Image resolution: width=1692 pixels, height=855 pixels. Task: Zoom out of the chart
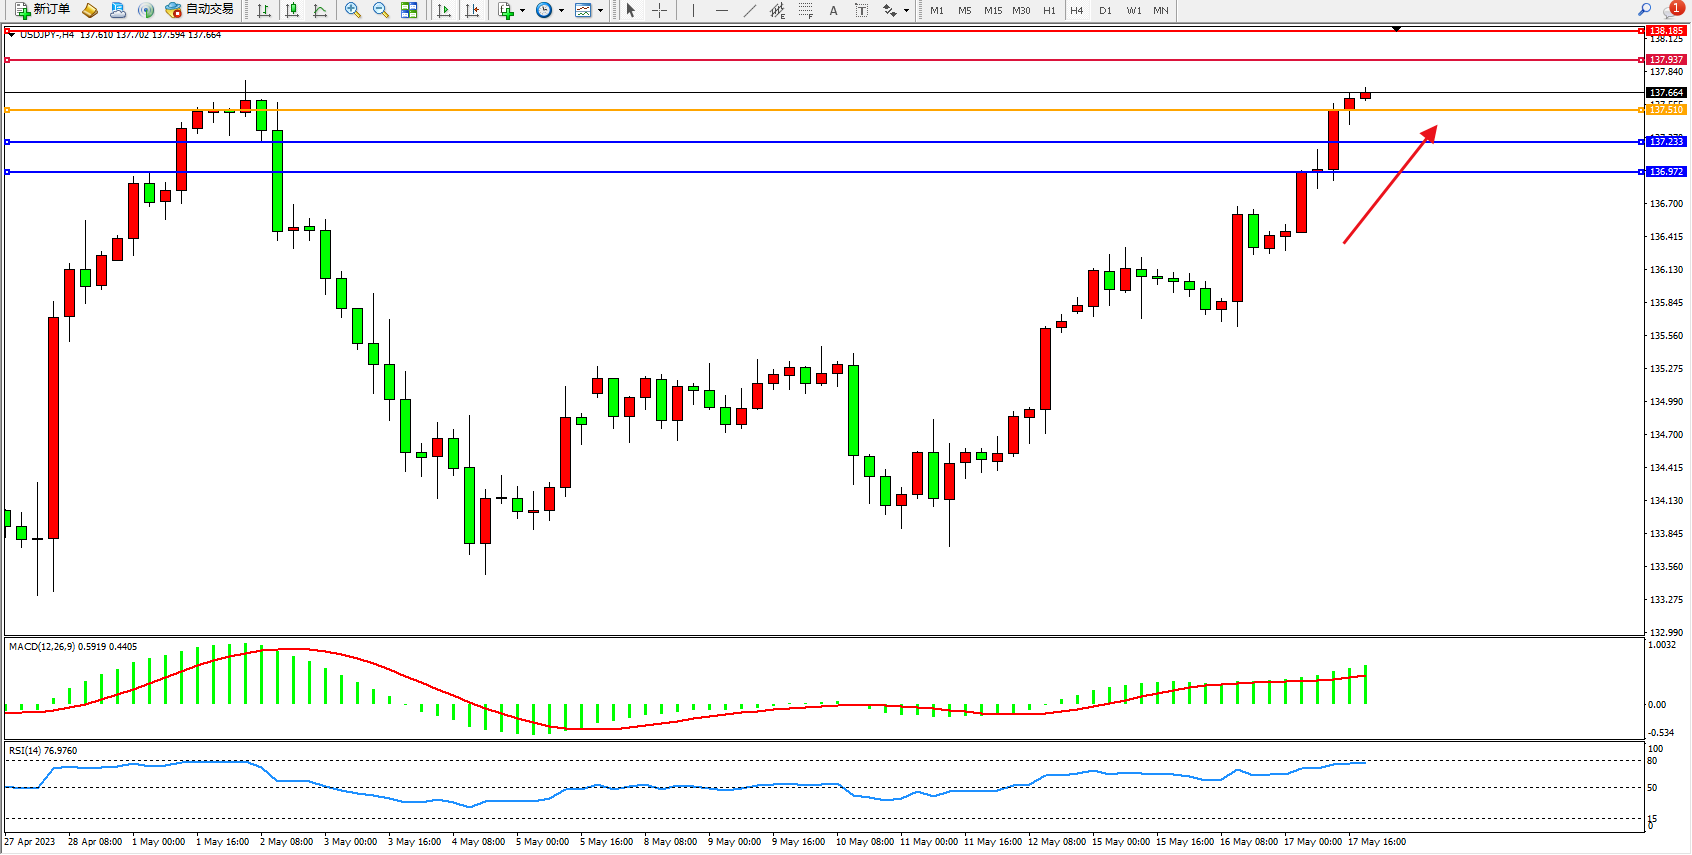[x=380, y=10]
